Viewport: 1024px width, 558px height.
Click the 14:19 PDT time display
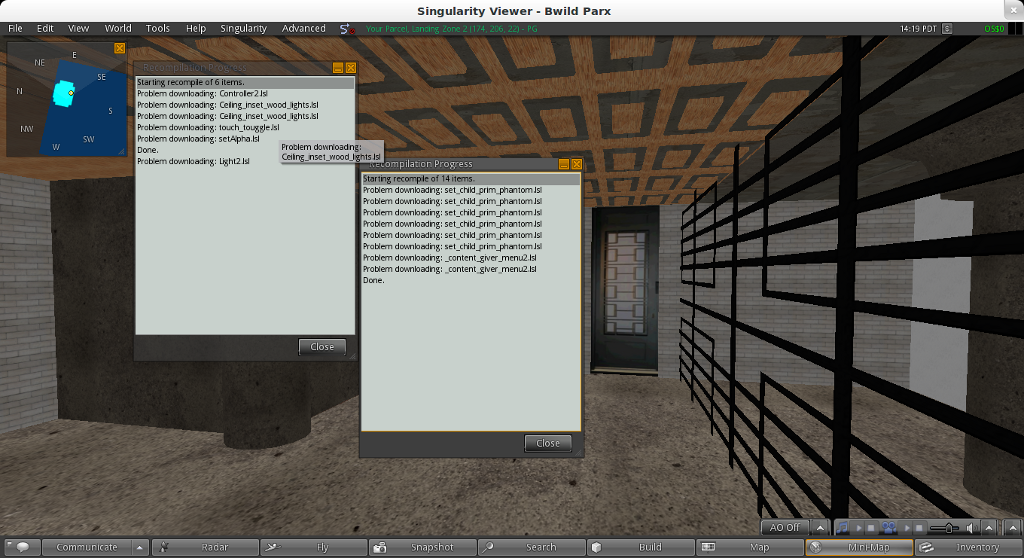point(918,29)
